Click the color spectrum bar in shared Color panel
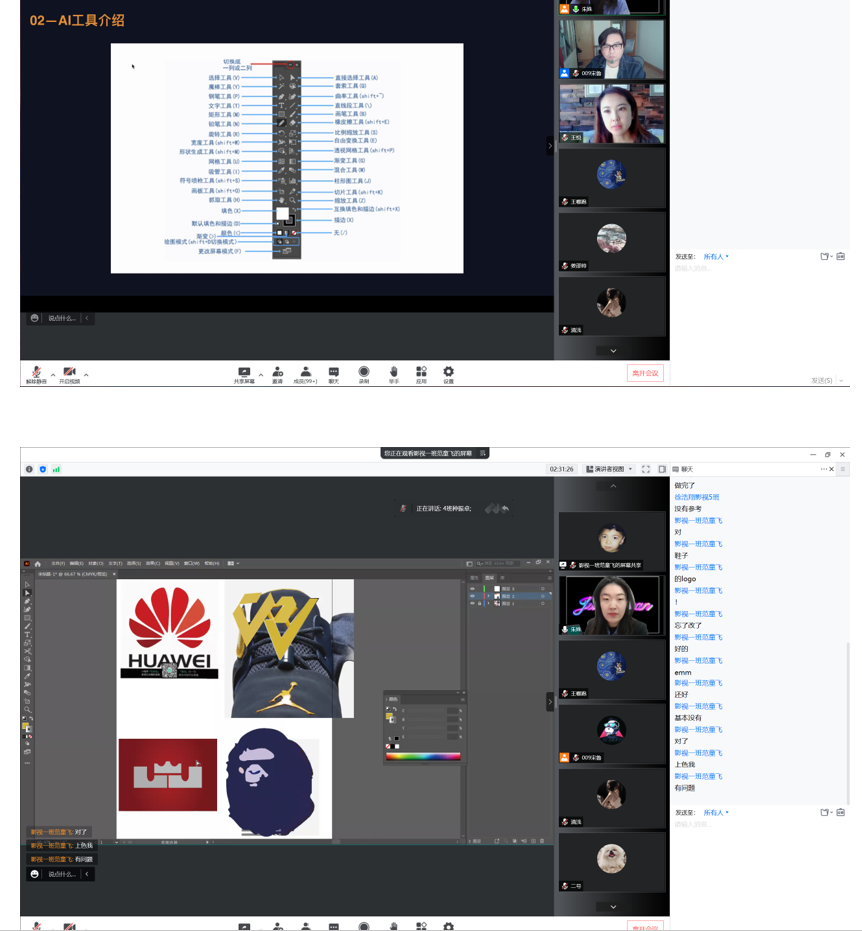 423,757
